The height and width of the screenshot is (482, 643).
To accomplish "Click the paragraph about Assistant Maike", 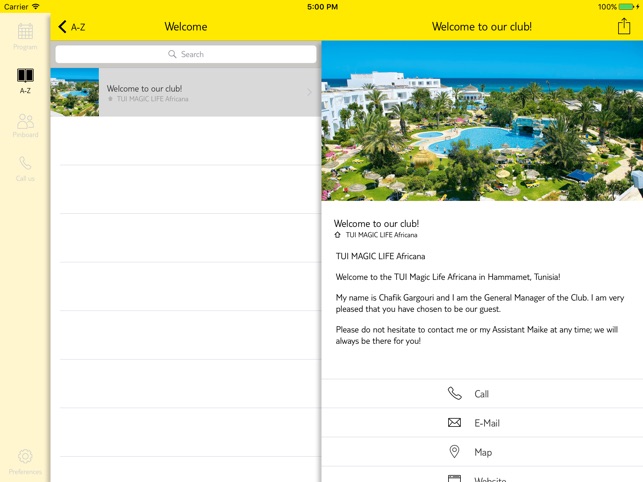I will click(x=477, y=335).
